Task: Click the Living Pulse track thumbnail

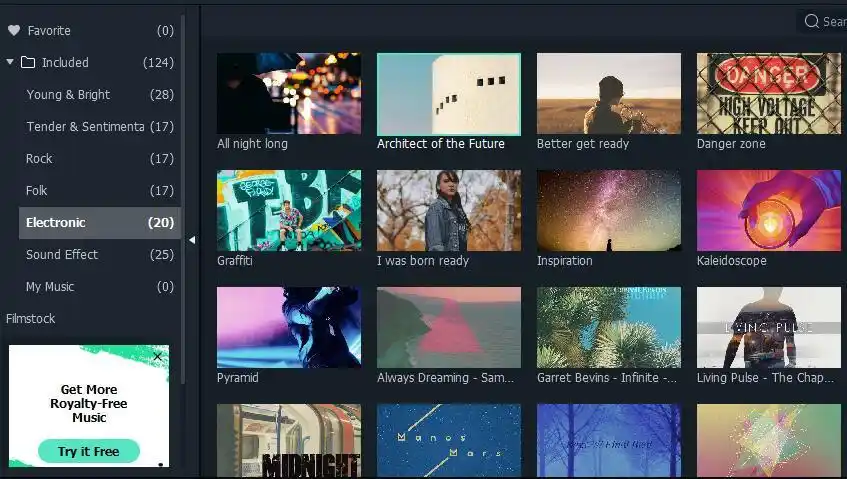Action: click(x=768, y=327)
